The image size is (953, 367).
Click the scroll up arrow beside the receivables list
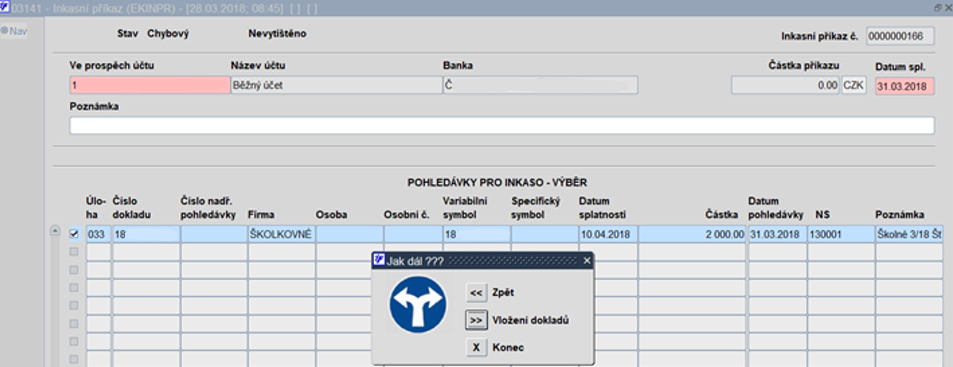(x=55, y=231)
